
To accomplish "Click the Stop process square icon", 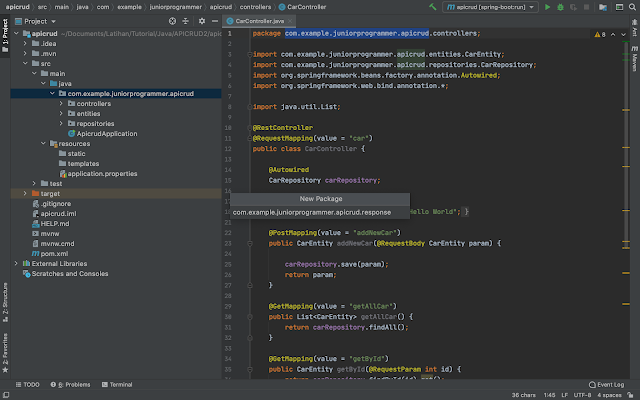I will (587, 7).
